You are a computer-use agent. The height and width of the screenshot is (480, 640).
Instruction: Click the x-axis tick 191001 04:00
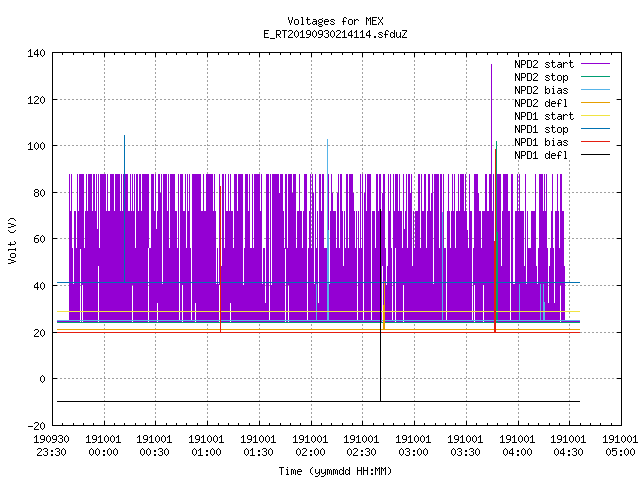[x=517, y=446]
